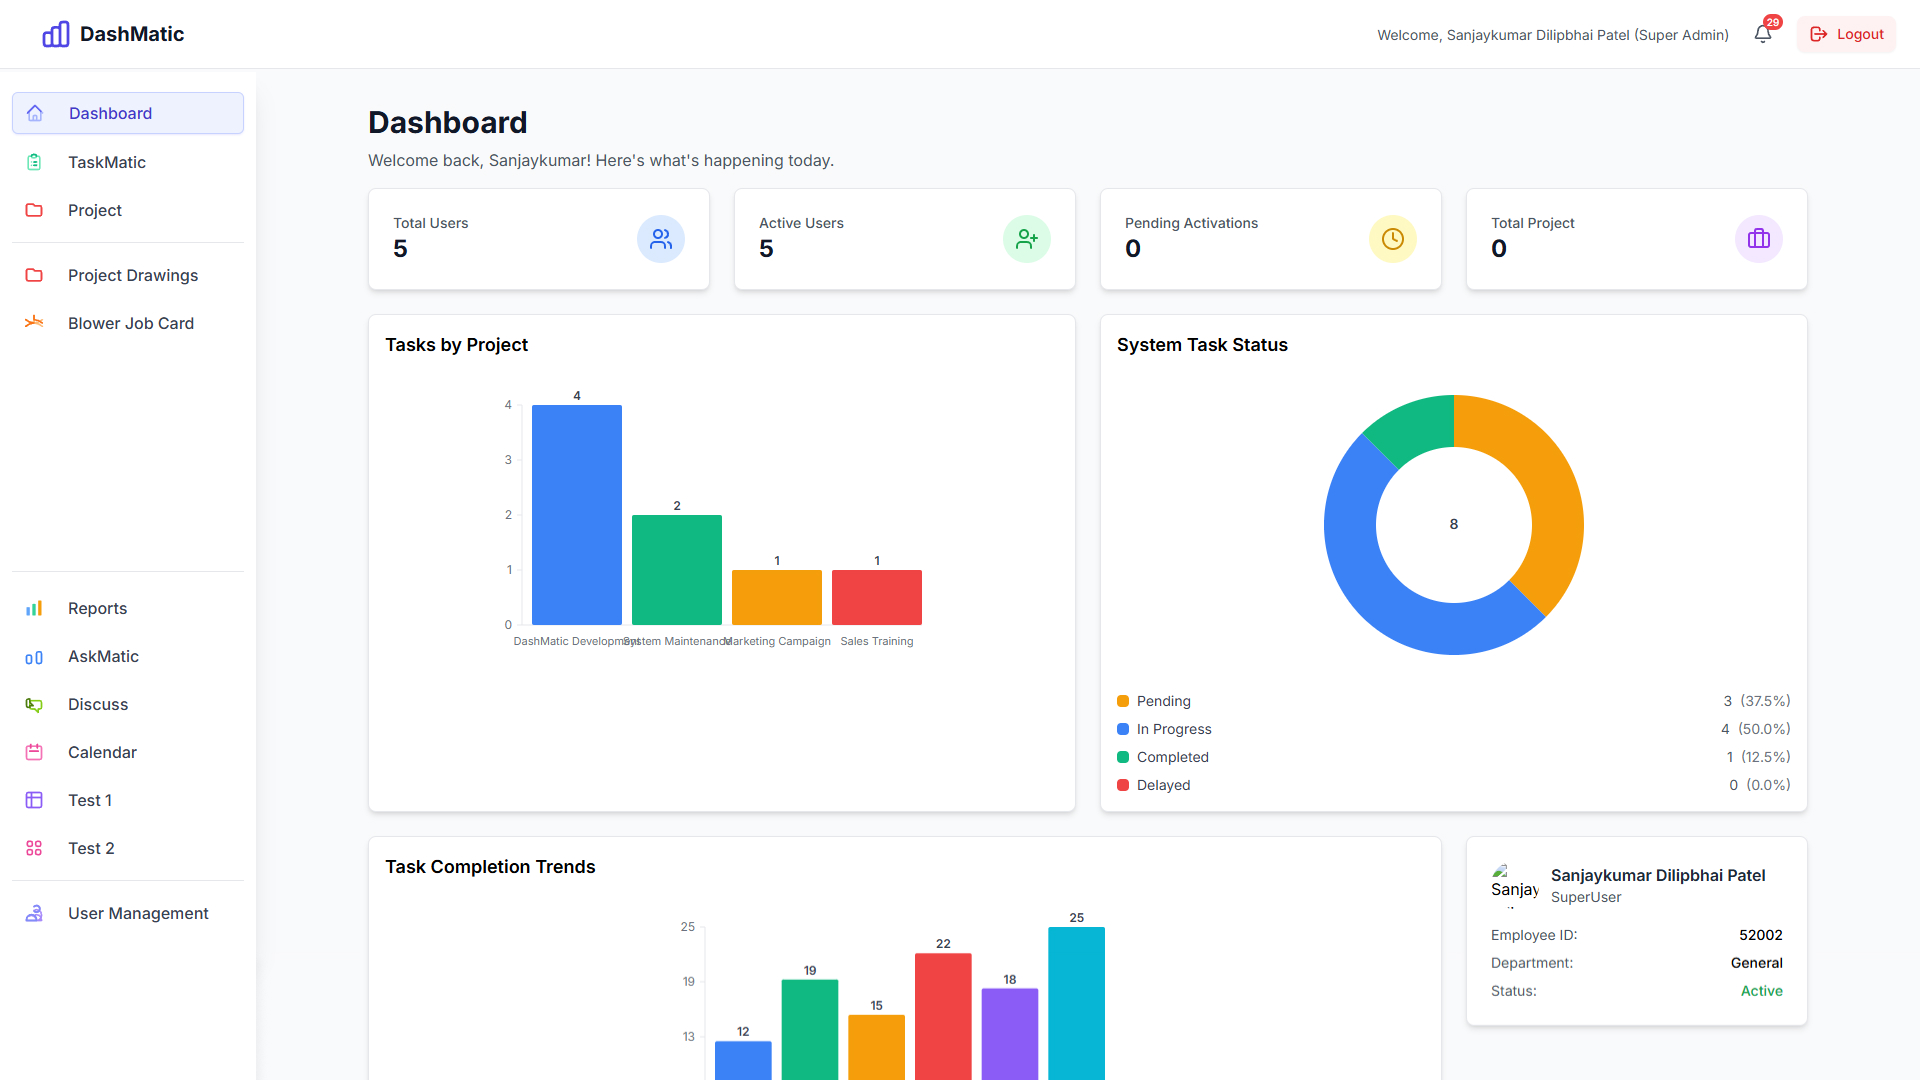Screen dimensions: 1920x1080
Task: Open the notification bell icon
Action: (x=1761, y=33)
